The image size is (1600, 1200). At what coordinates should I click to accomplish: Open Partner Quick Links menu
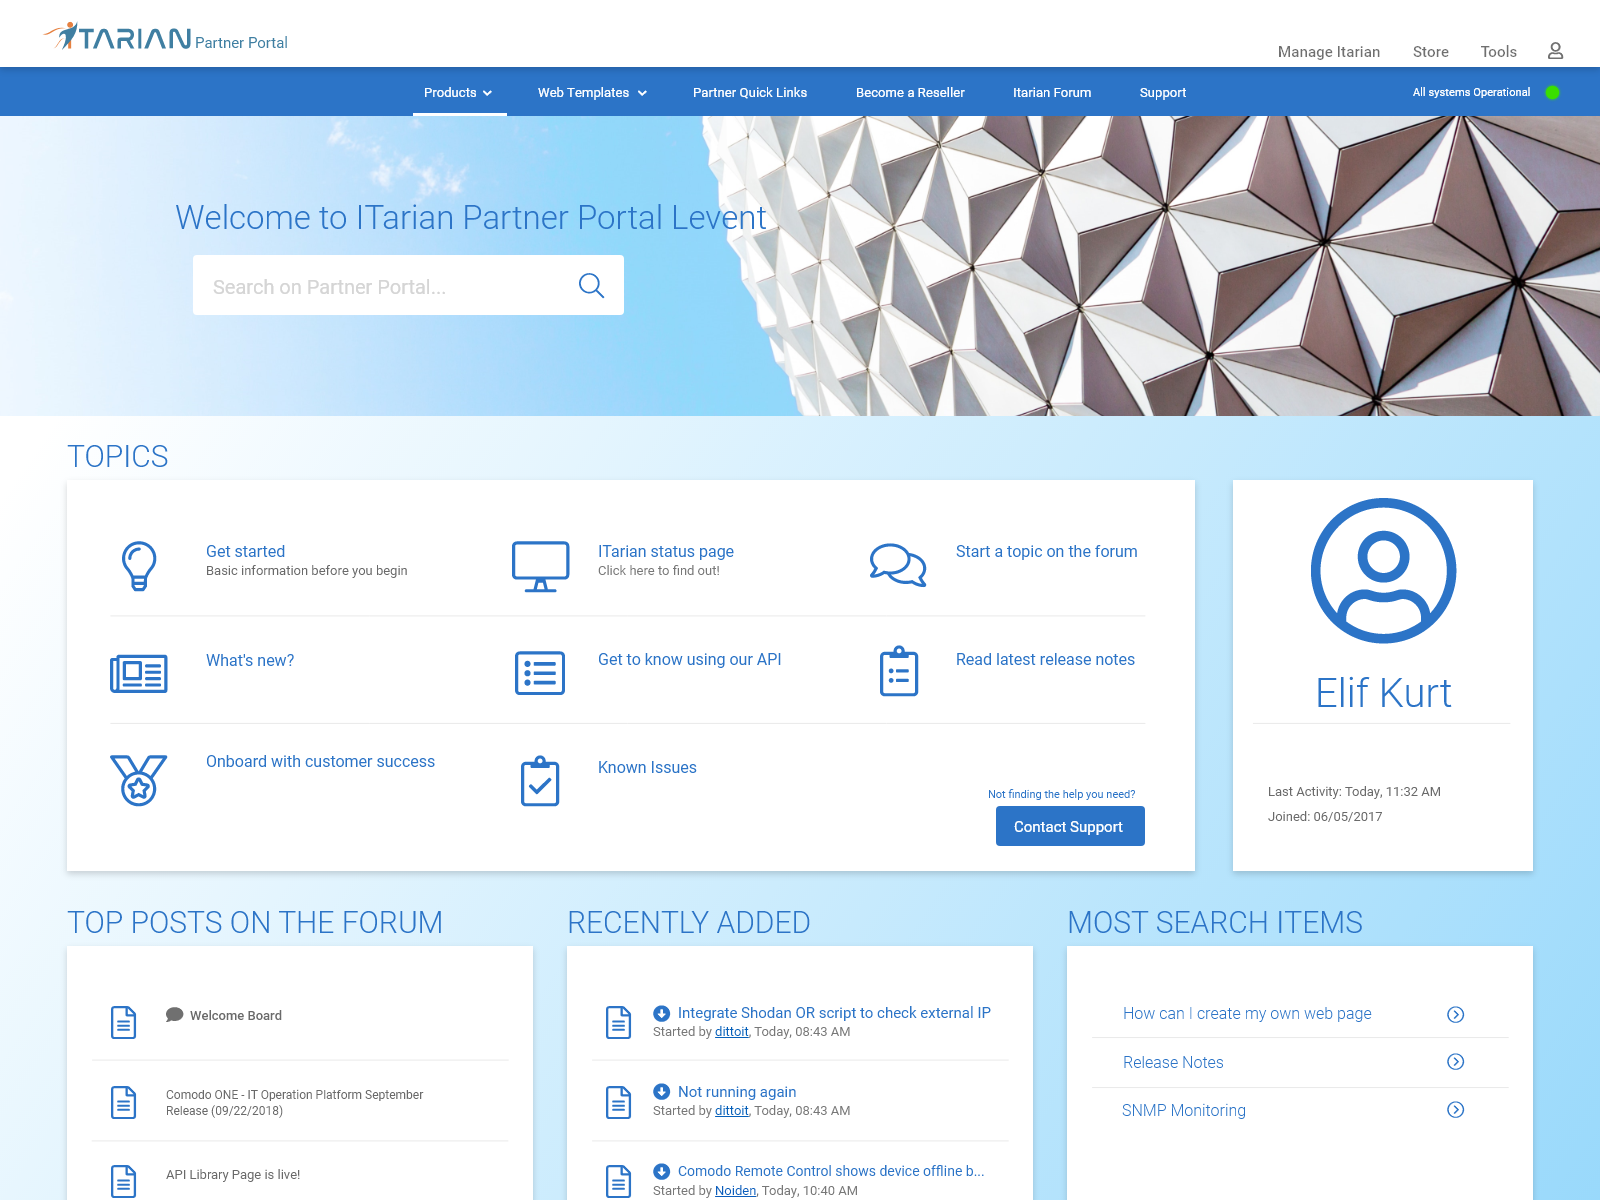750,92
